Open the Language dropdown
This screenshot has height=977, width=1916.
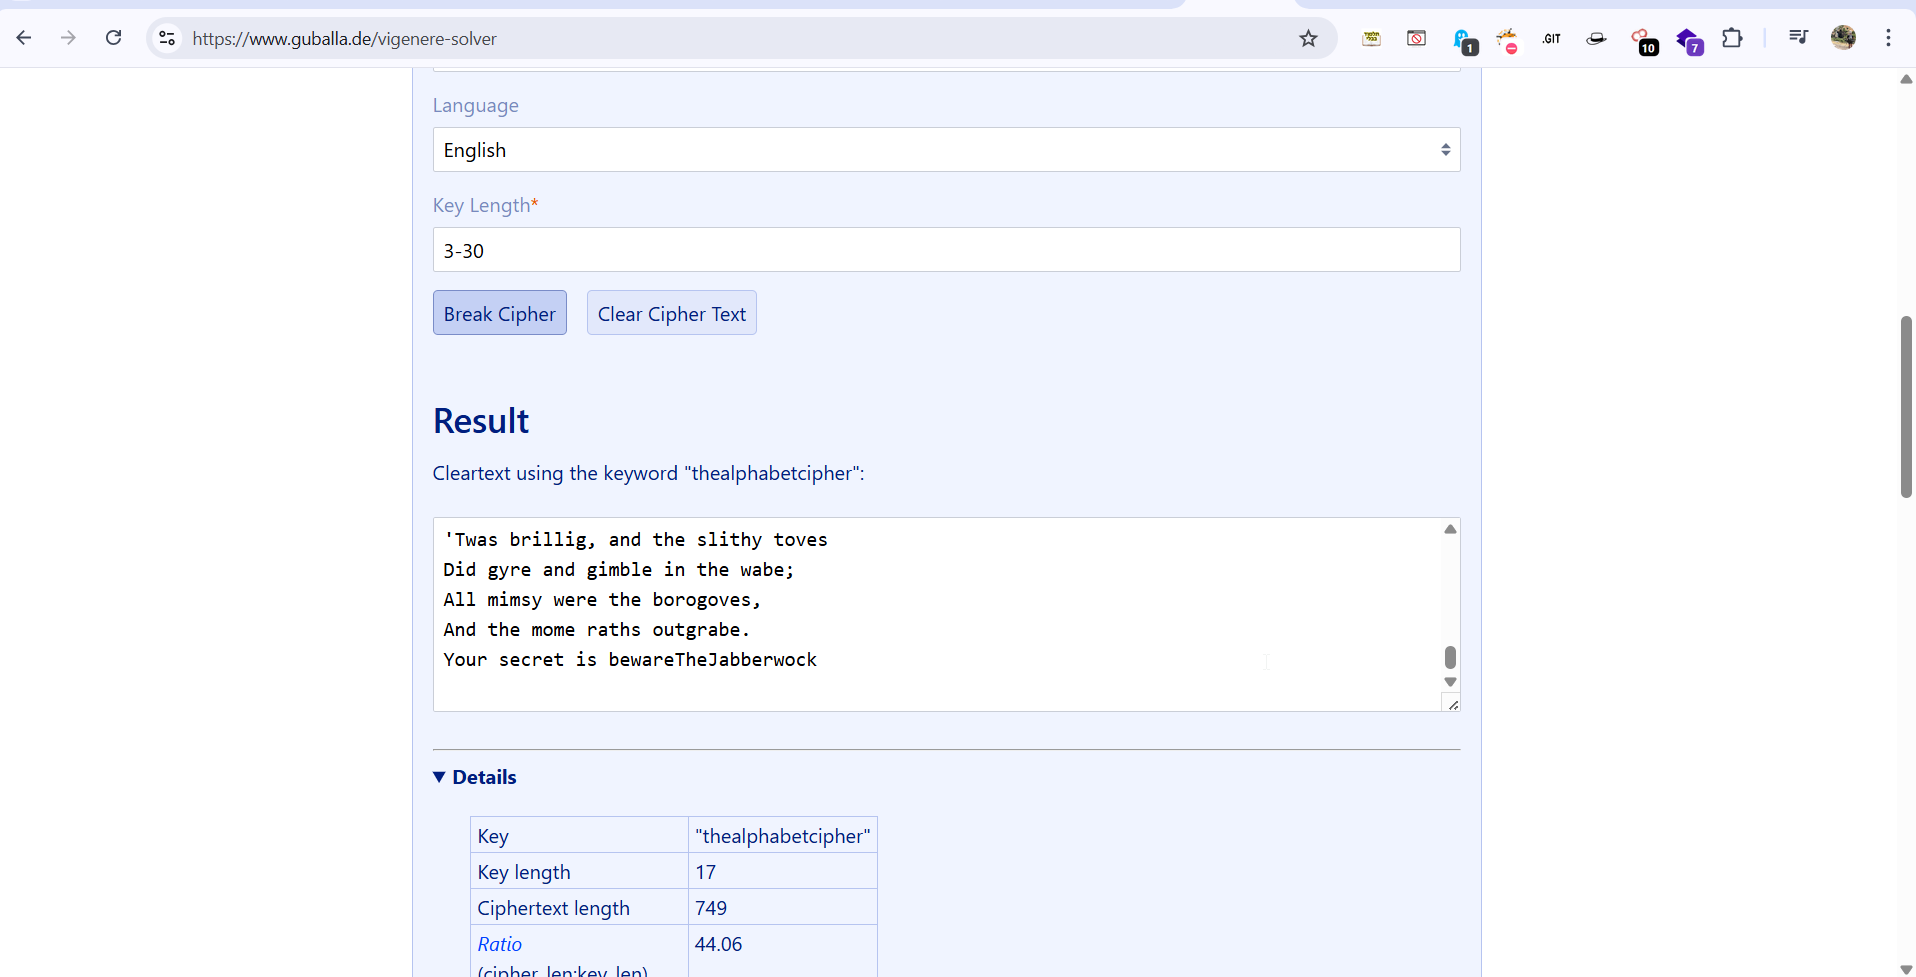pyautogui.click(x=945, y=150)
